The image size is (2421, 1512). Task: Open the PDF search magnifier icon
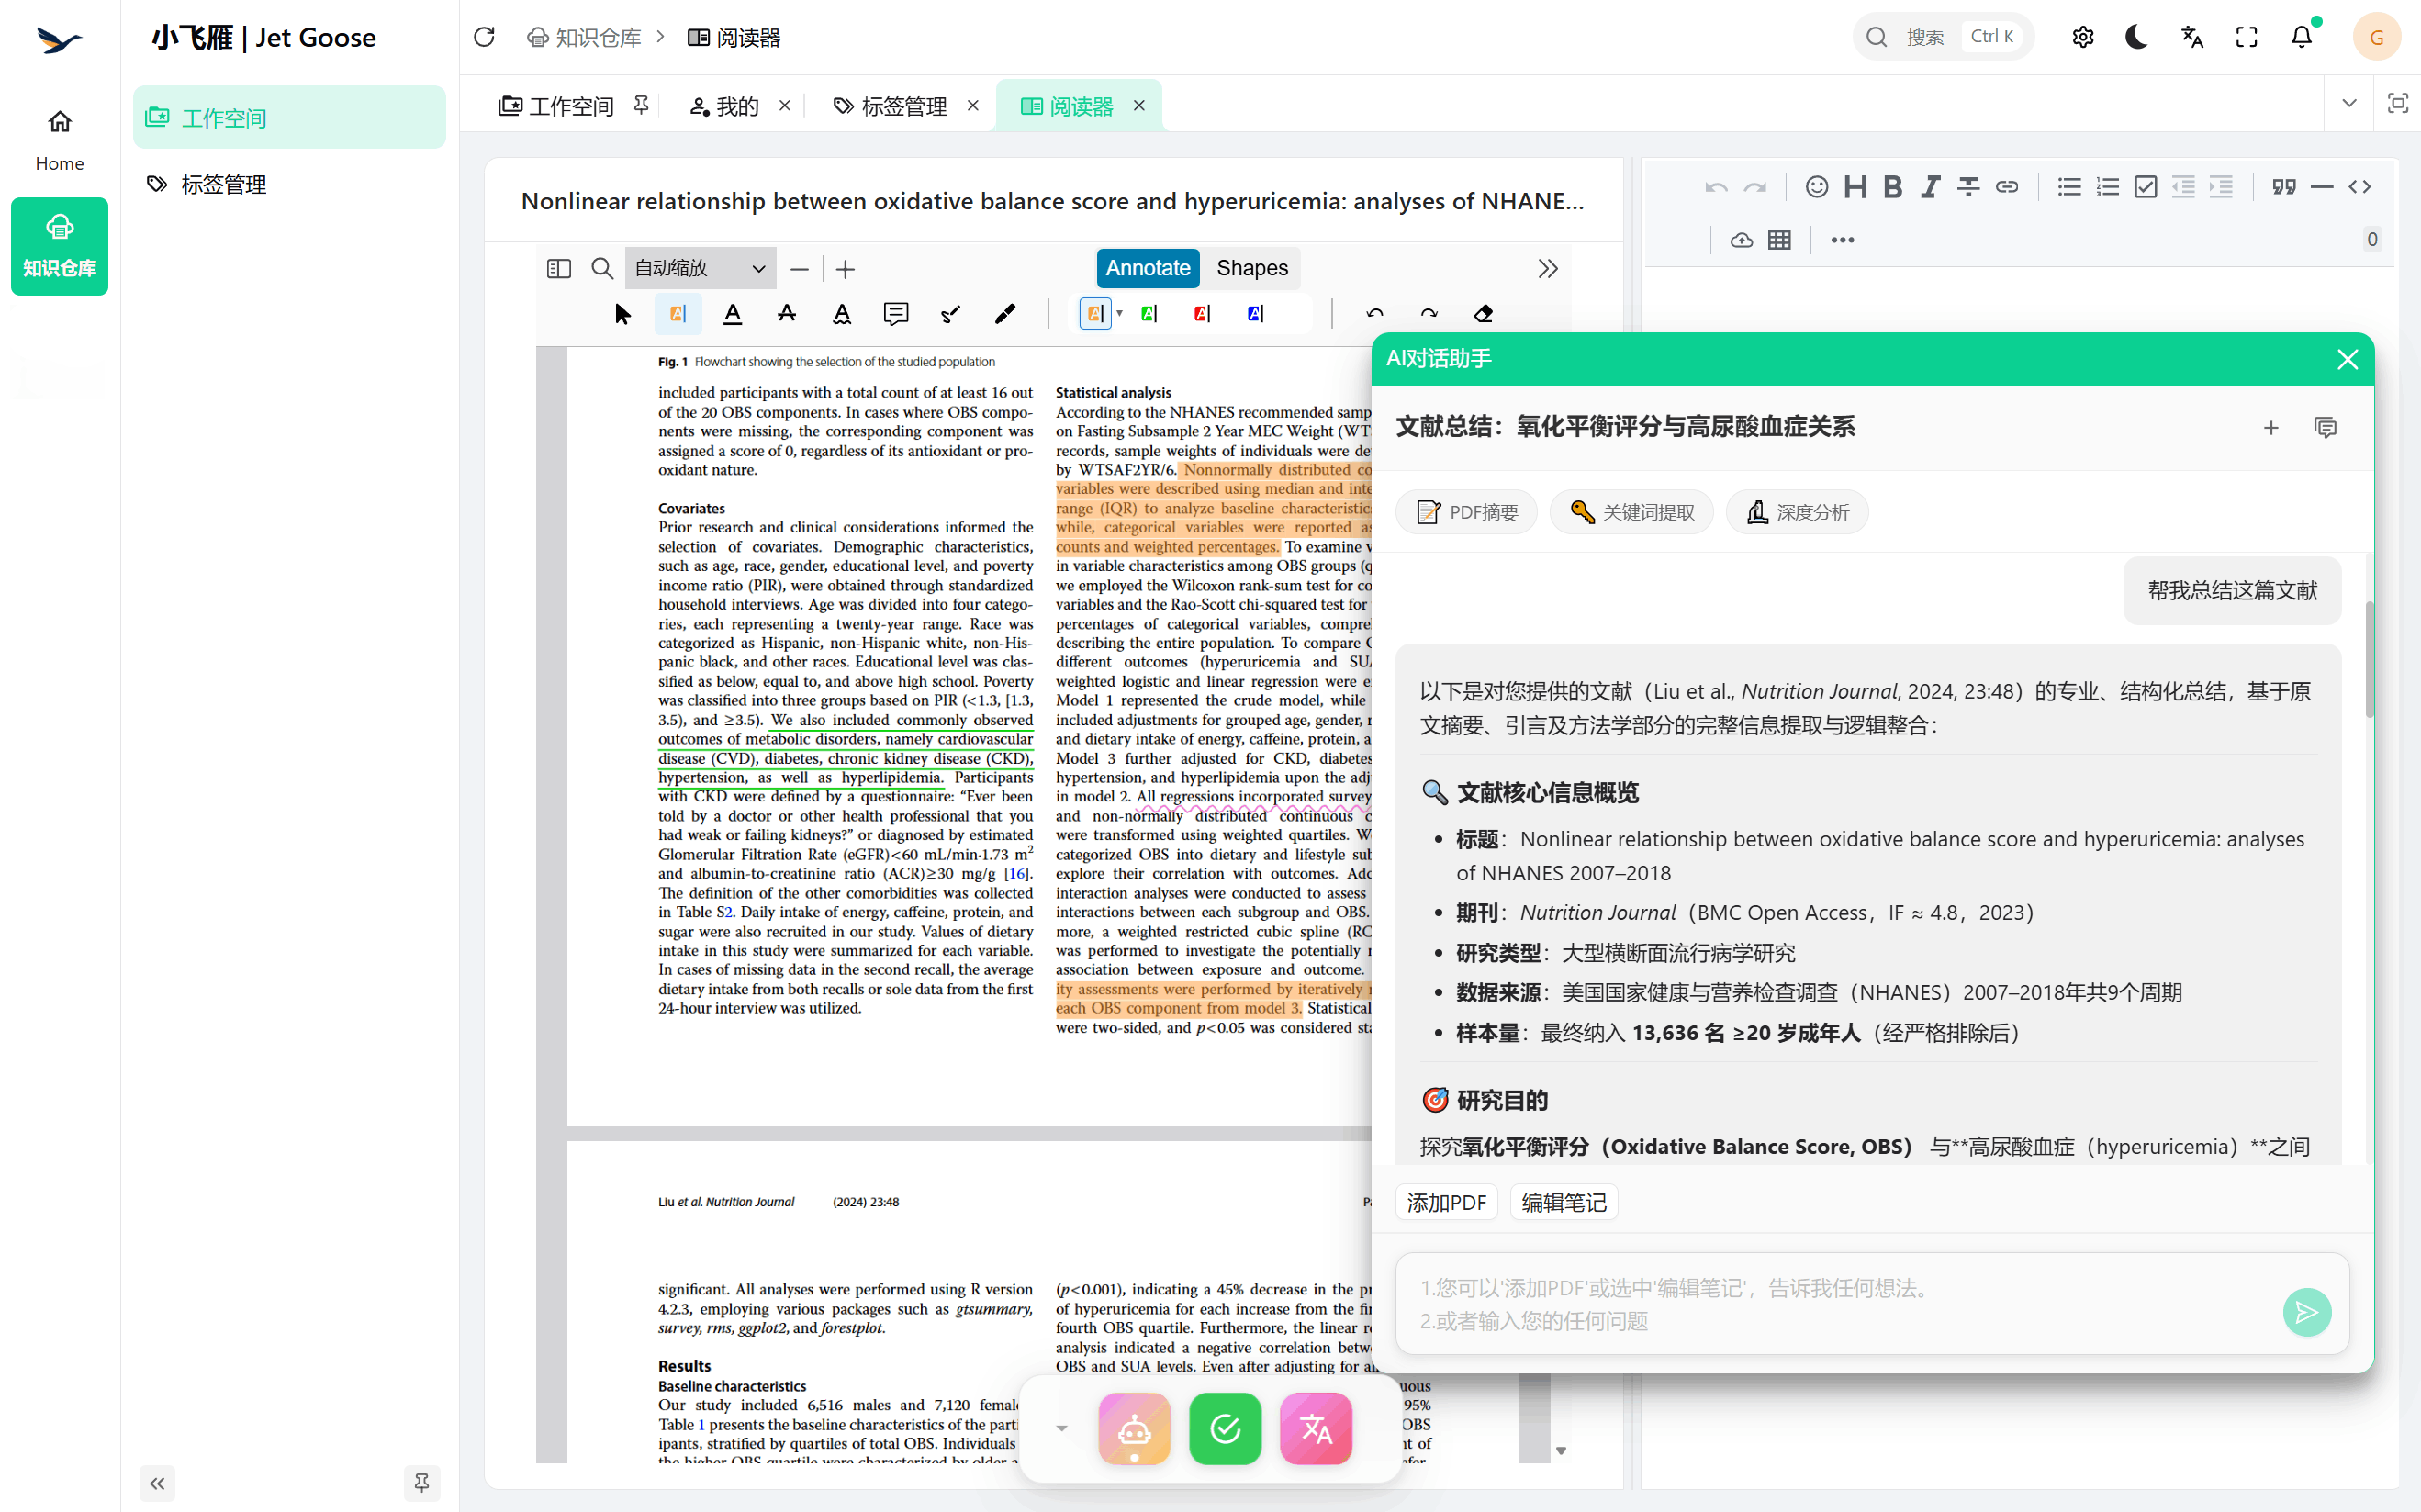602,268
